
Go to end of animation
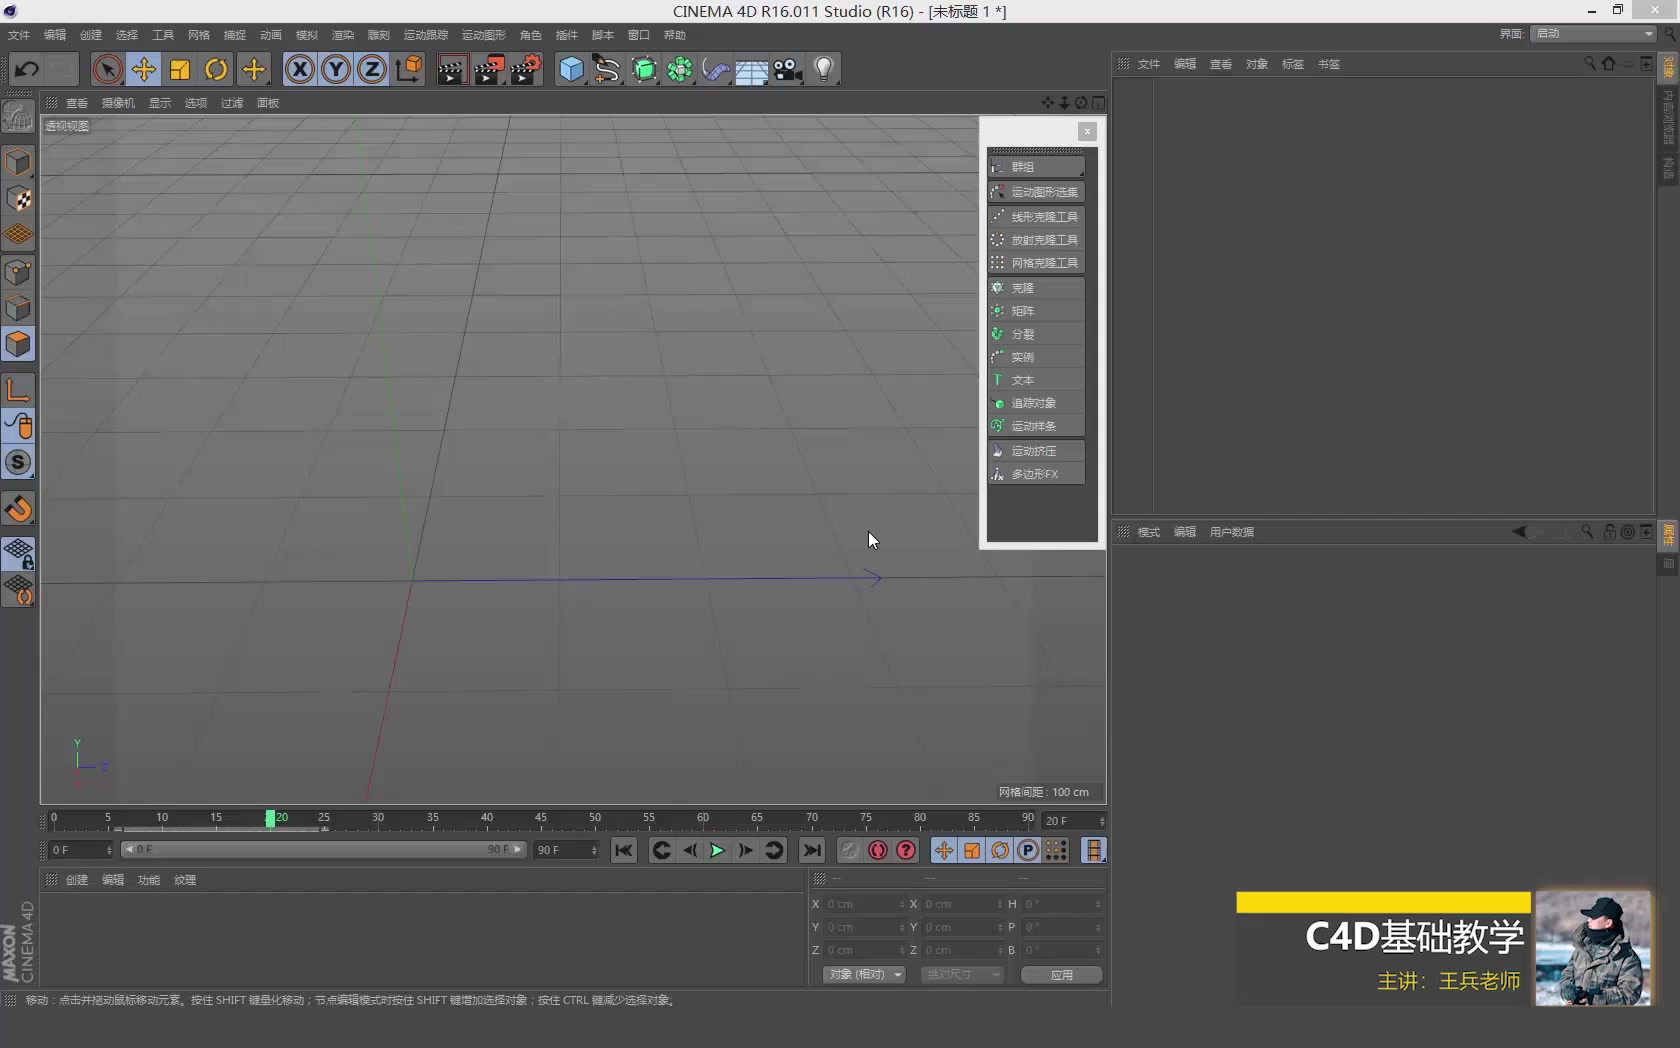(812, 850)
